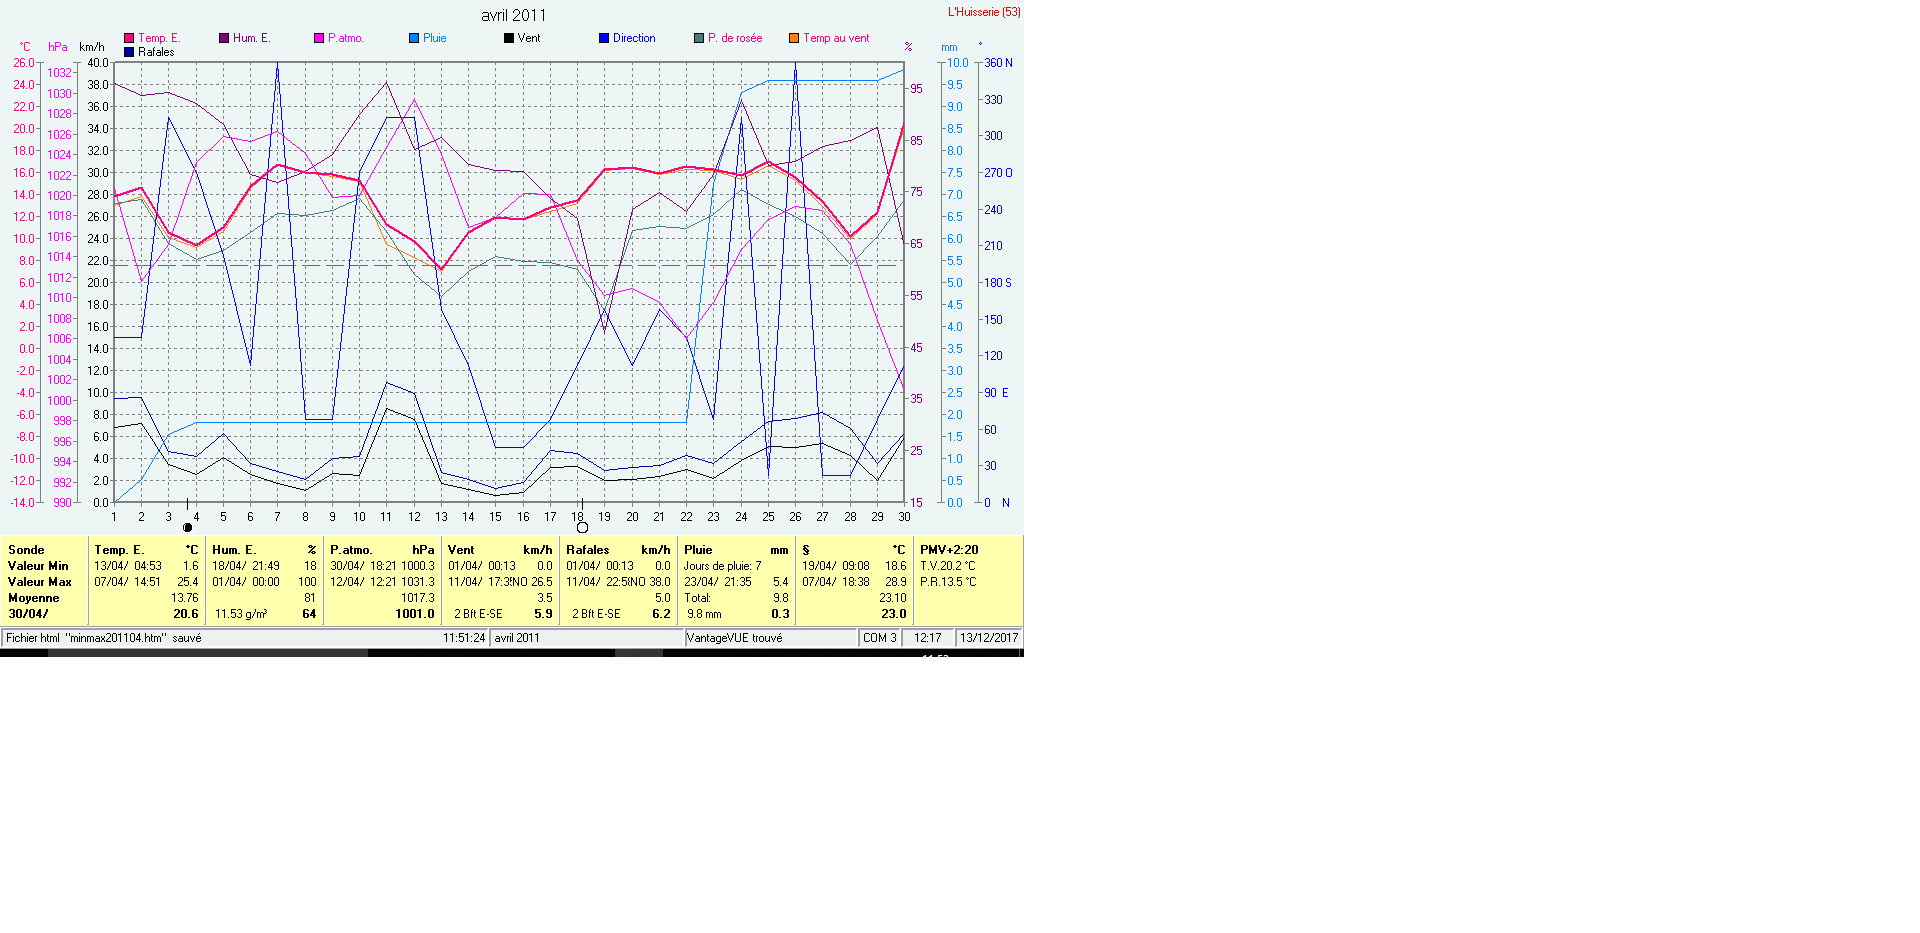Click the 'Vent' table column header
Viewport: 1920px width, 933px height.
coord(461,550)
